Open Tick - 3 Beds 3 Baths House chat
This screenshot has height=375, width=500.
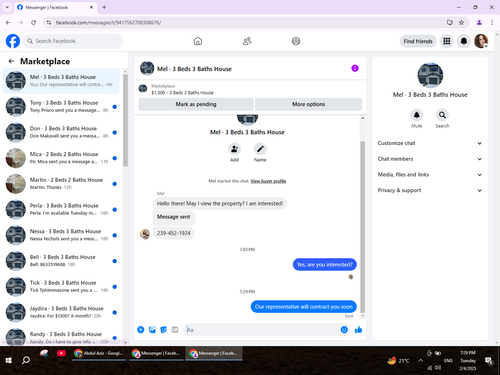pos(62,286)
